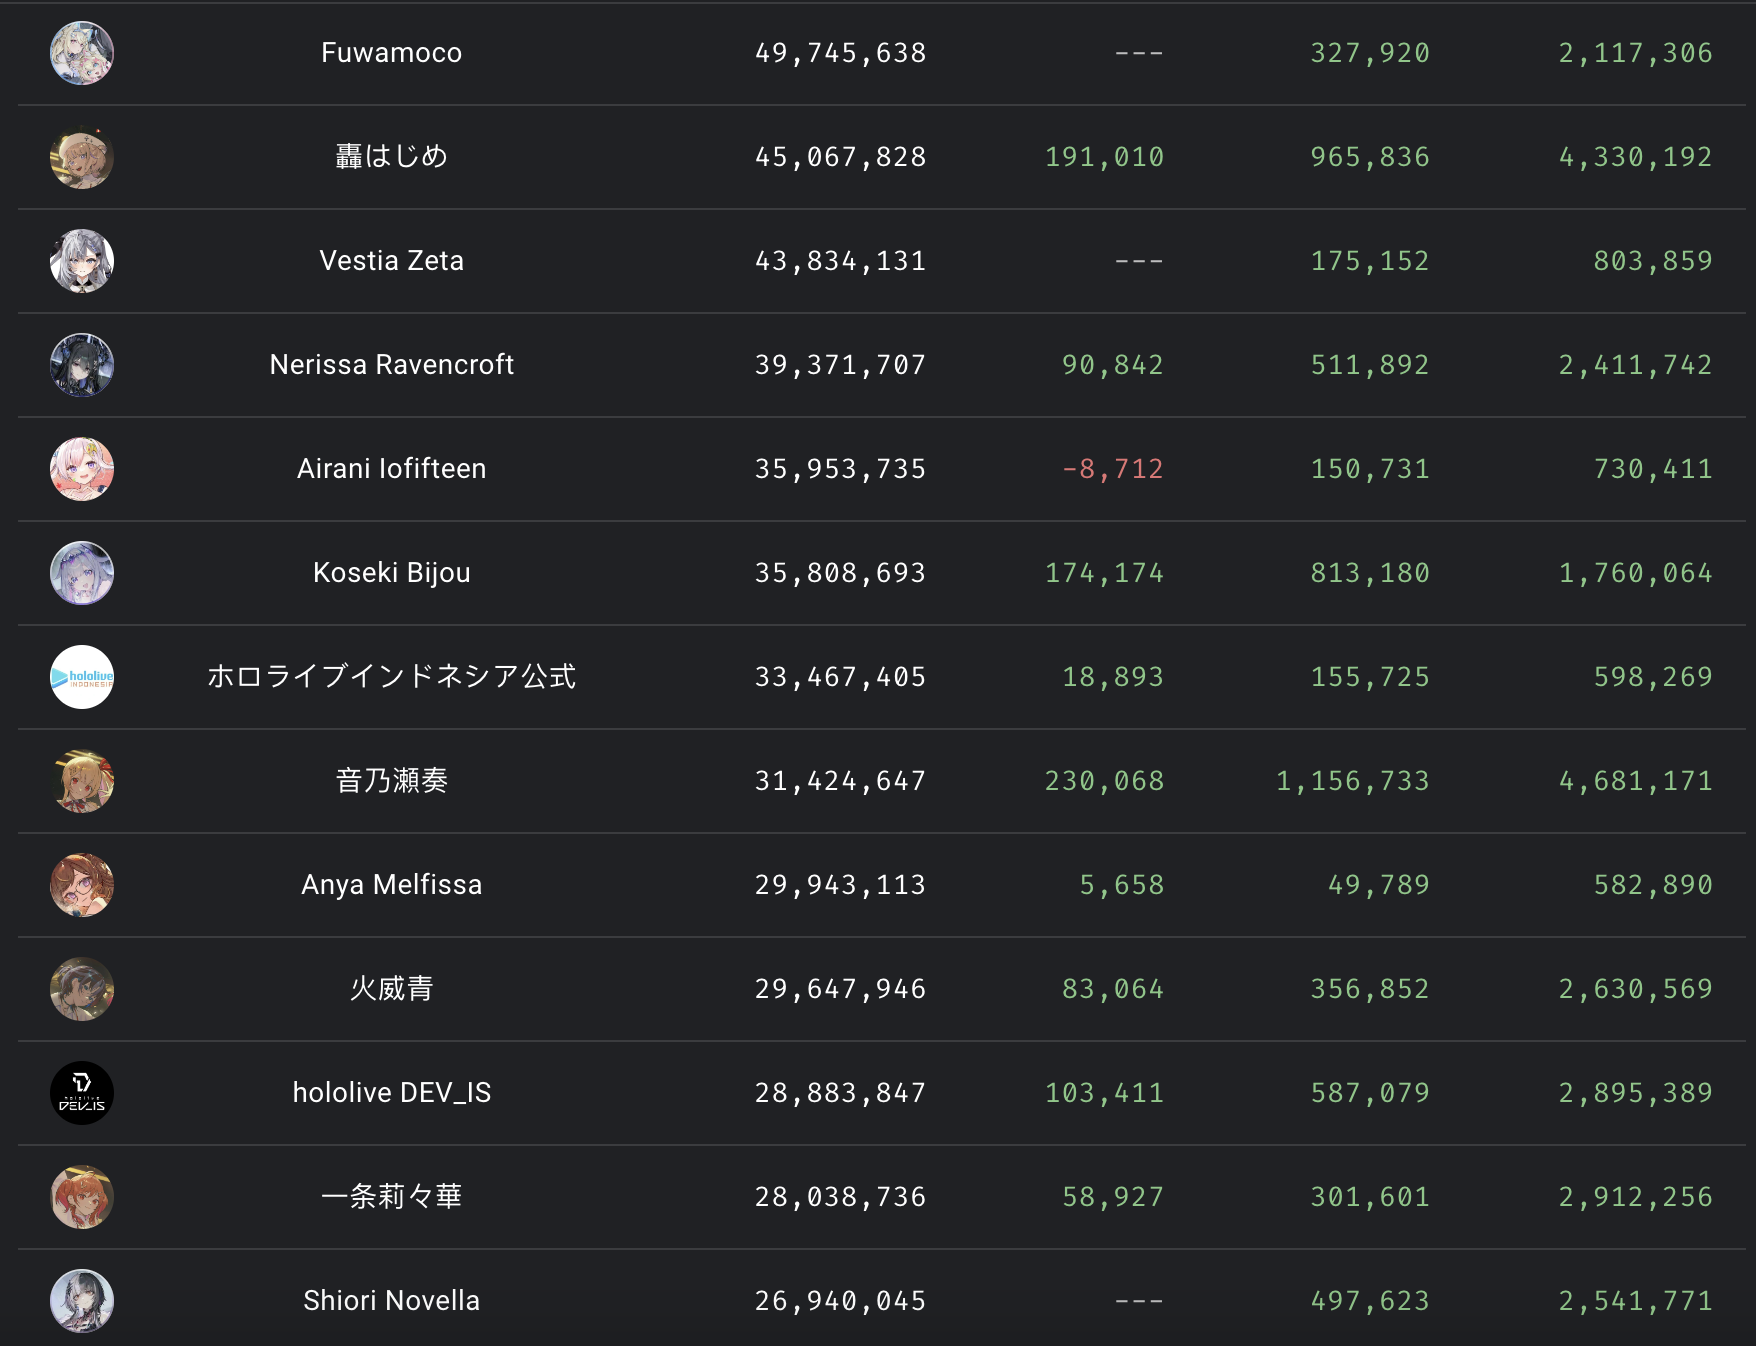Click 火威青's total count 29,647,946

pyautogui.click(x=840, y=989)
